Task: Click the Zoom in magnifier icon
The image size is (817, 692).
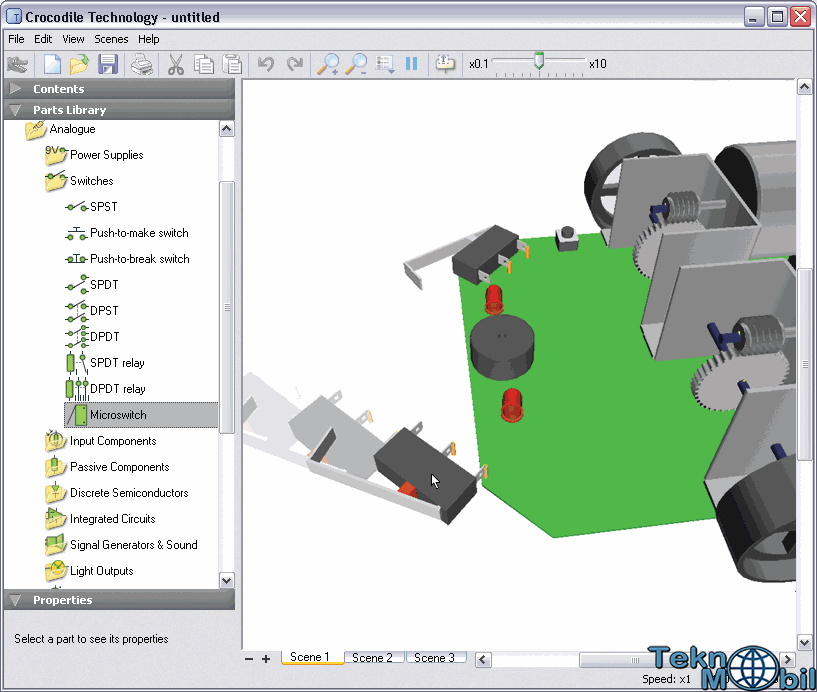Action: pyautogui.click(x=327, y=64)
